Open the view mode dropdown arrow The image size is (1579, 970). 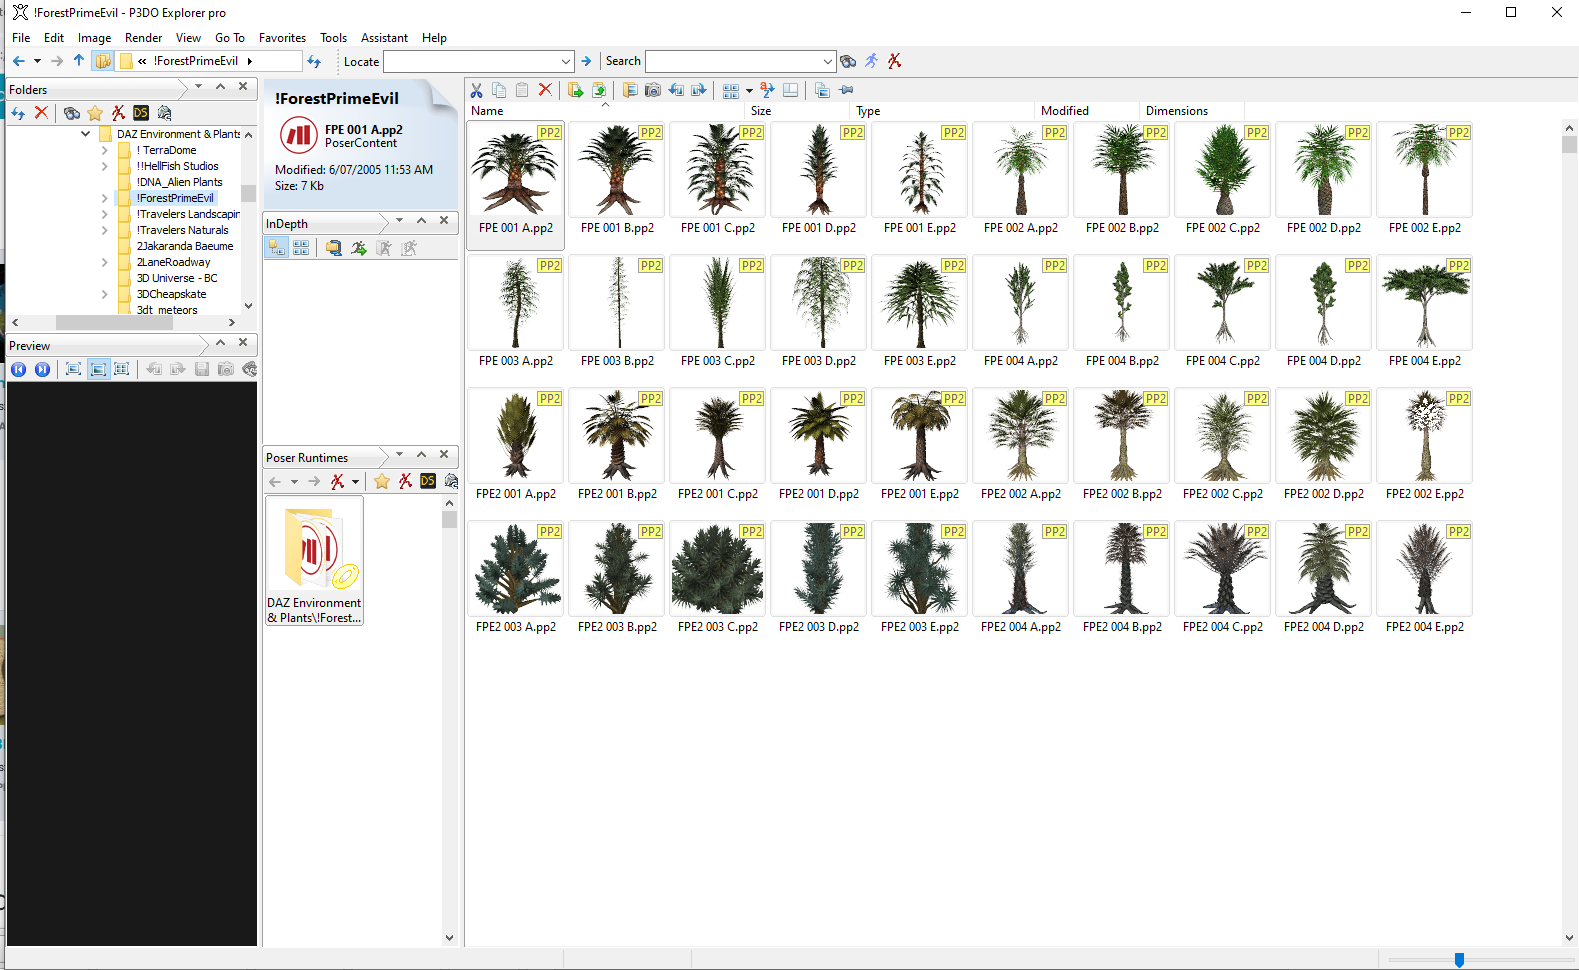(749, 91)
